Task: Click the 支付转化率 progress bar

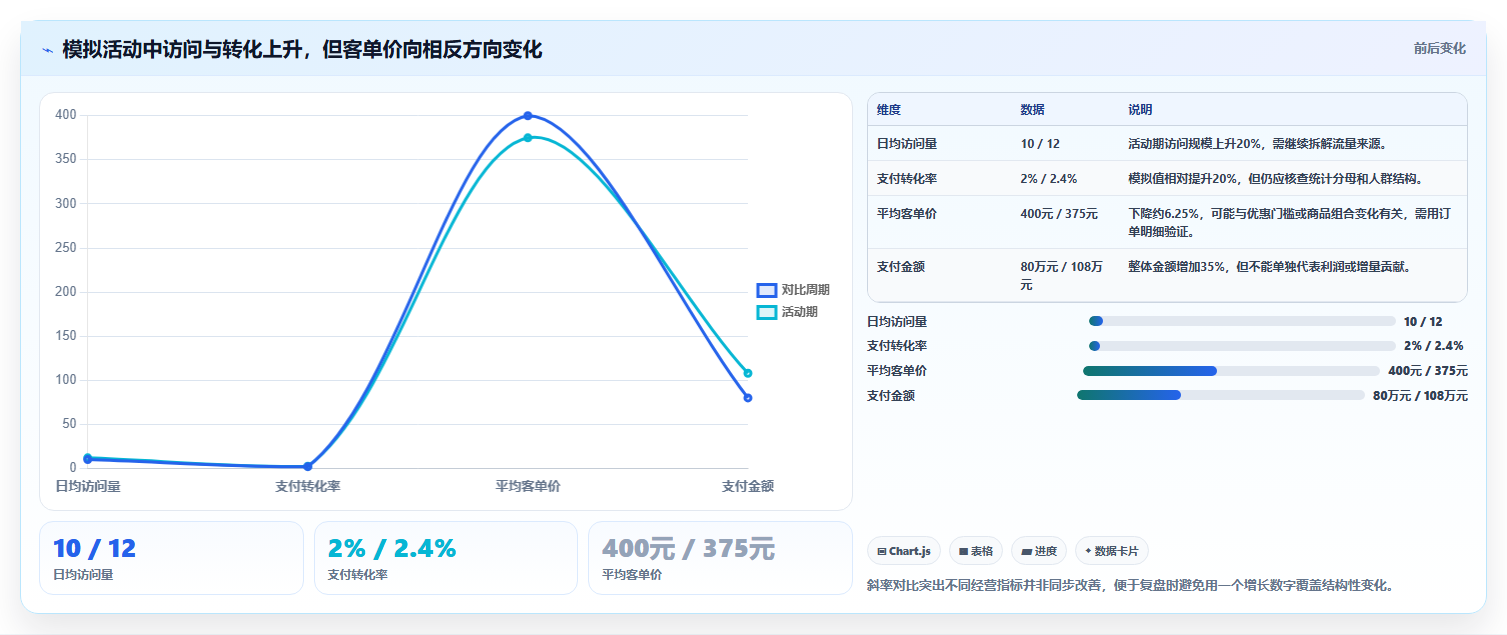Action: point(1241,346)
